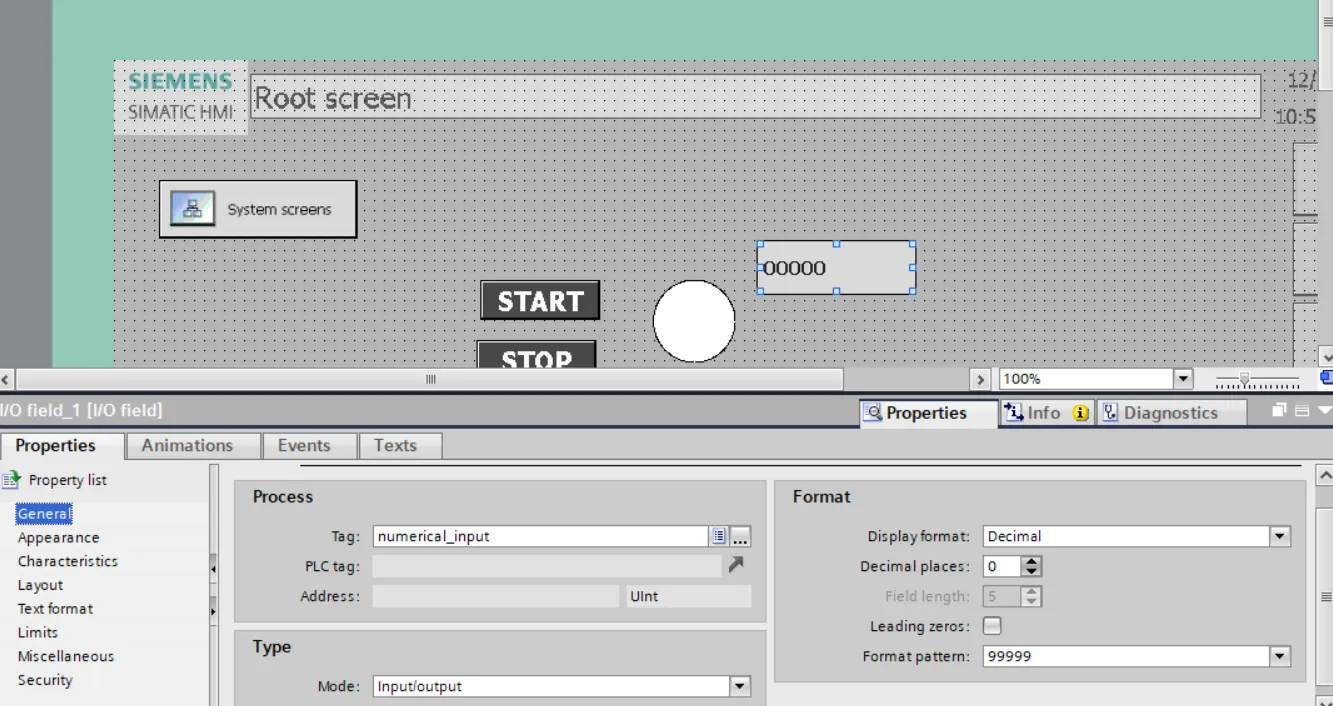The width and height of the screenshot is (1333, 706).
Task: Click the System screens icon image
Action: coord(193,209)
